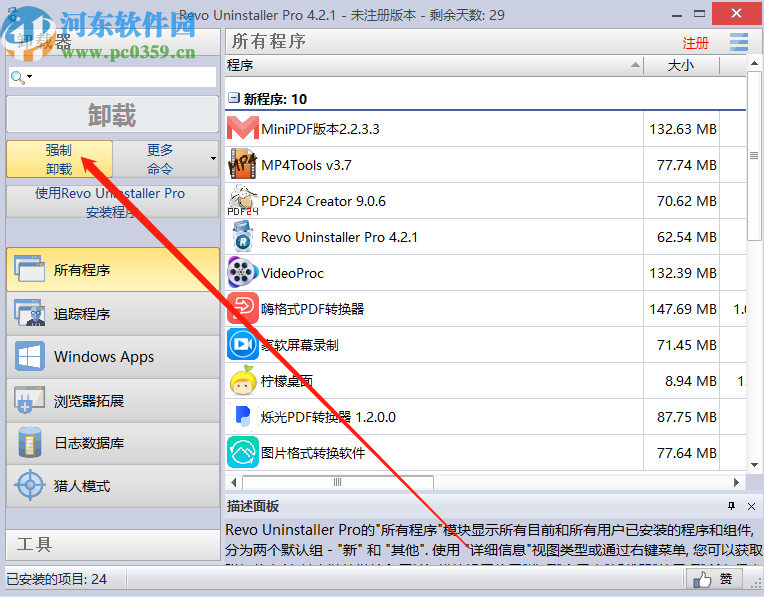
Task: Switch to 浏览器拓展 module
Action: [113, 401]
